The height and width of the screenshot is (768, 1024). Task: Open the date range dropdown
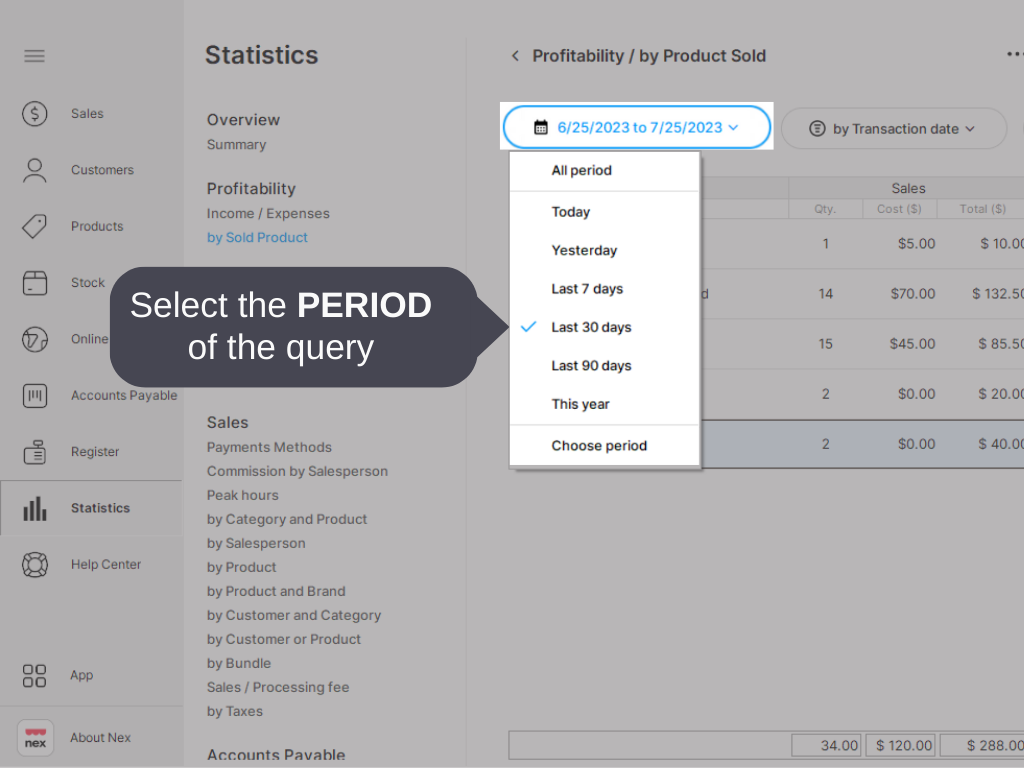coord(637,127)
